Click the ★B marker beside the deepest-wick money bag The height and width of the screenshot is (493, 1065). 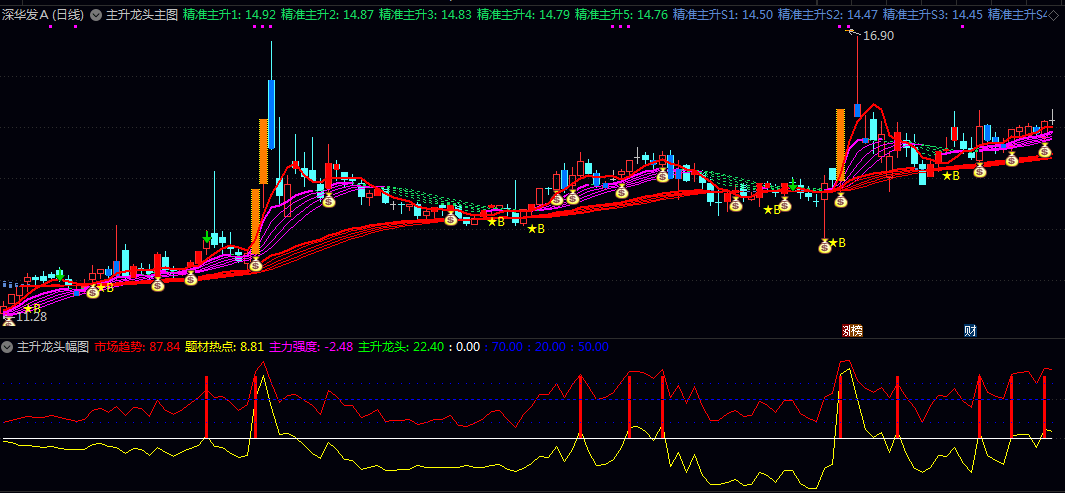pos(837,242)
